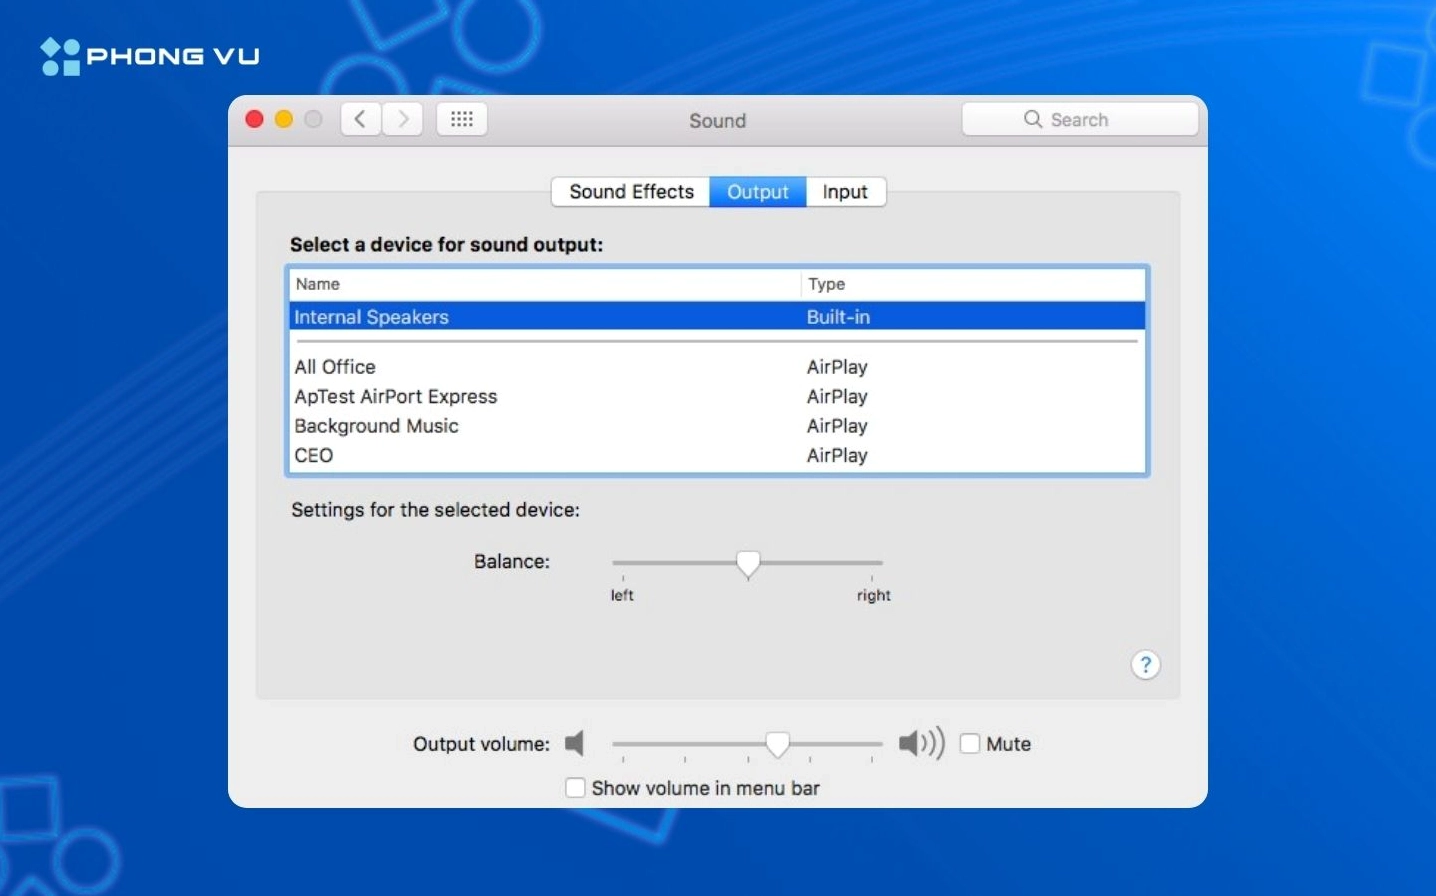The height and width of the screenshot is (896, 1436).
Task: Click the Name column header
Action: point(545,284)
